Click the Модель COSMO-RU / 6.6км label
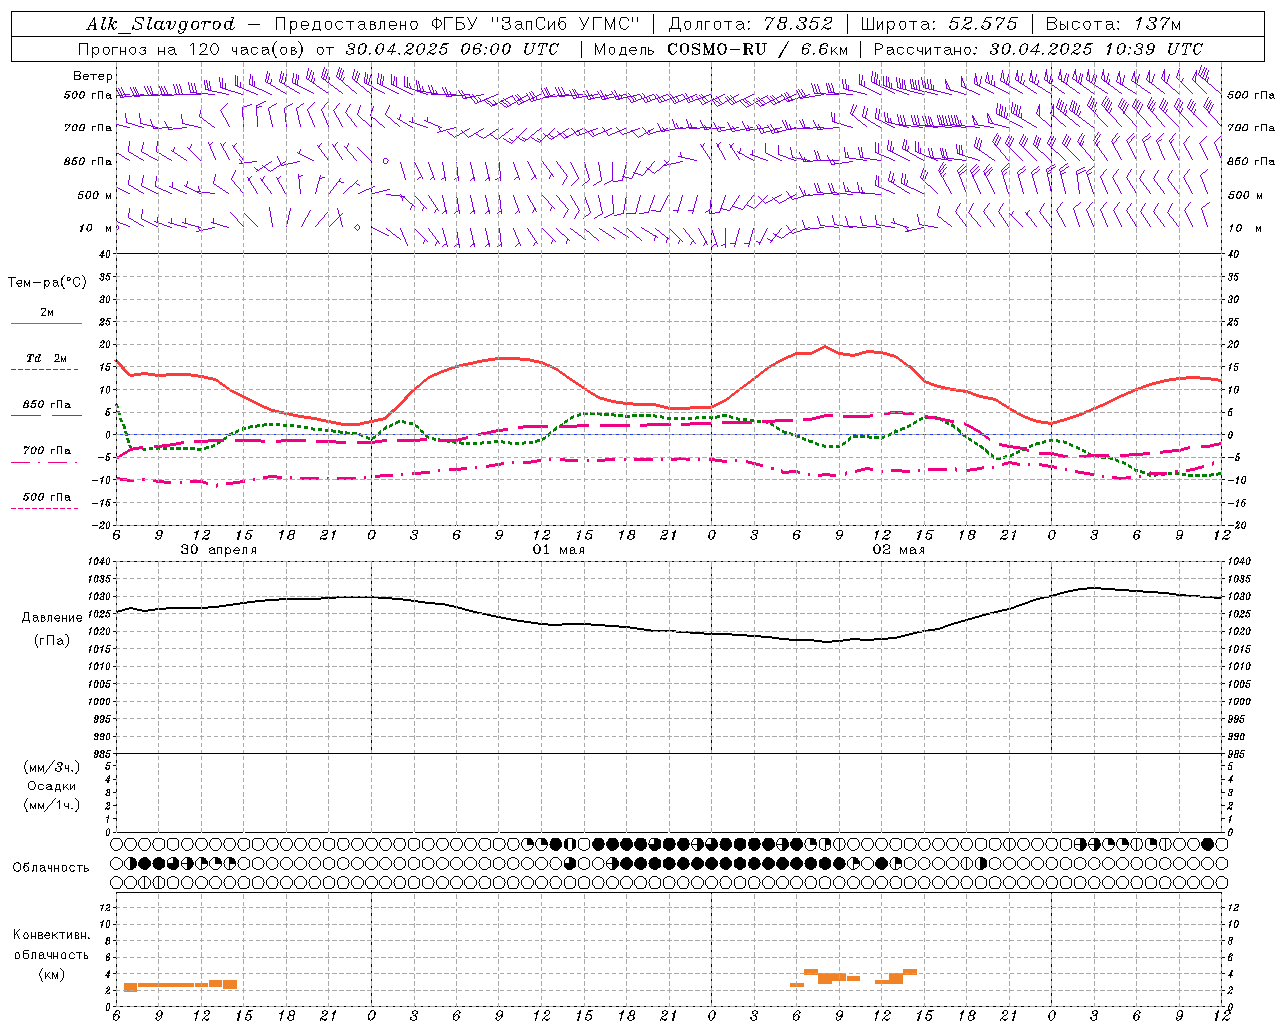 click(x=721, y=49)
